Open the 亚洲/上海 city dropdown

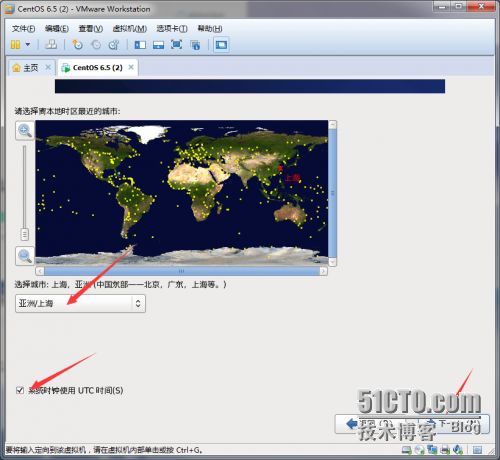click(x=80, y=303)
